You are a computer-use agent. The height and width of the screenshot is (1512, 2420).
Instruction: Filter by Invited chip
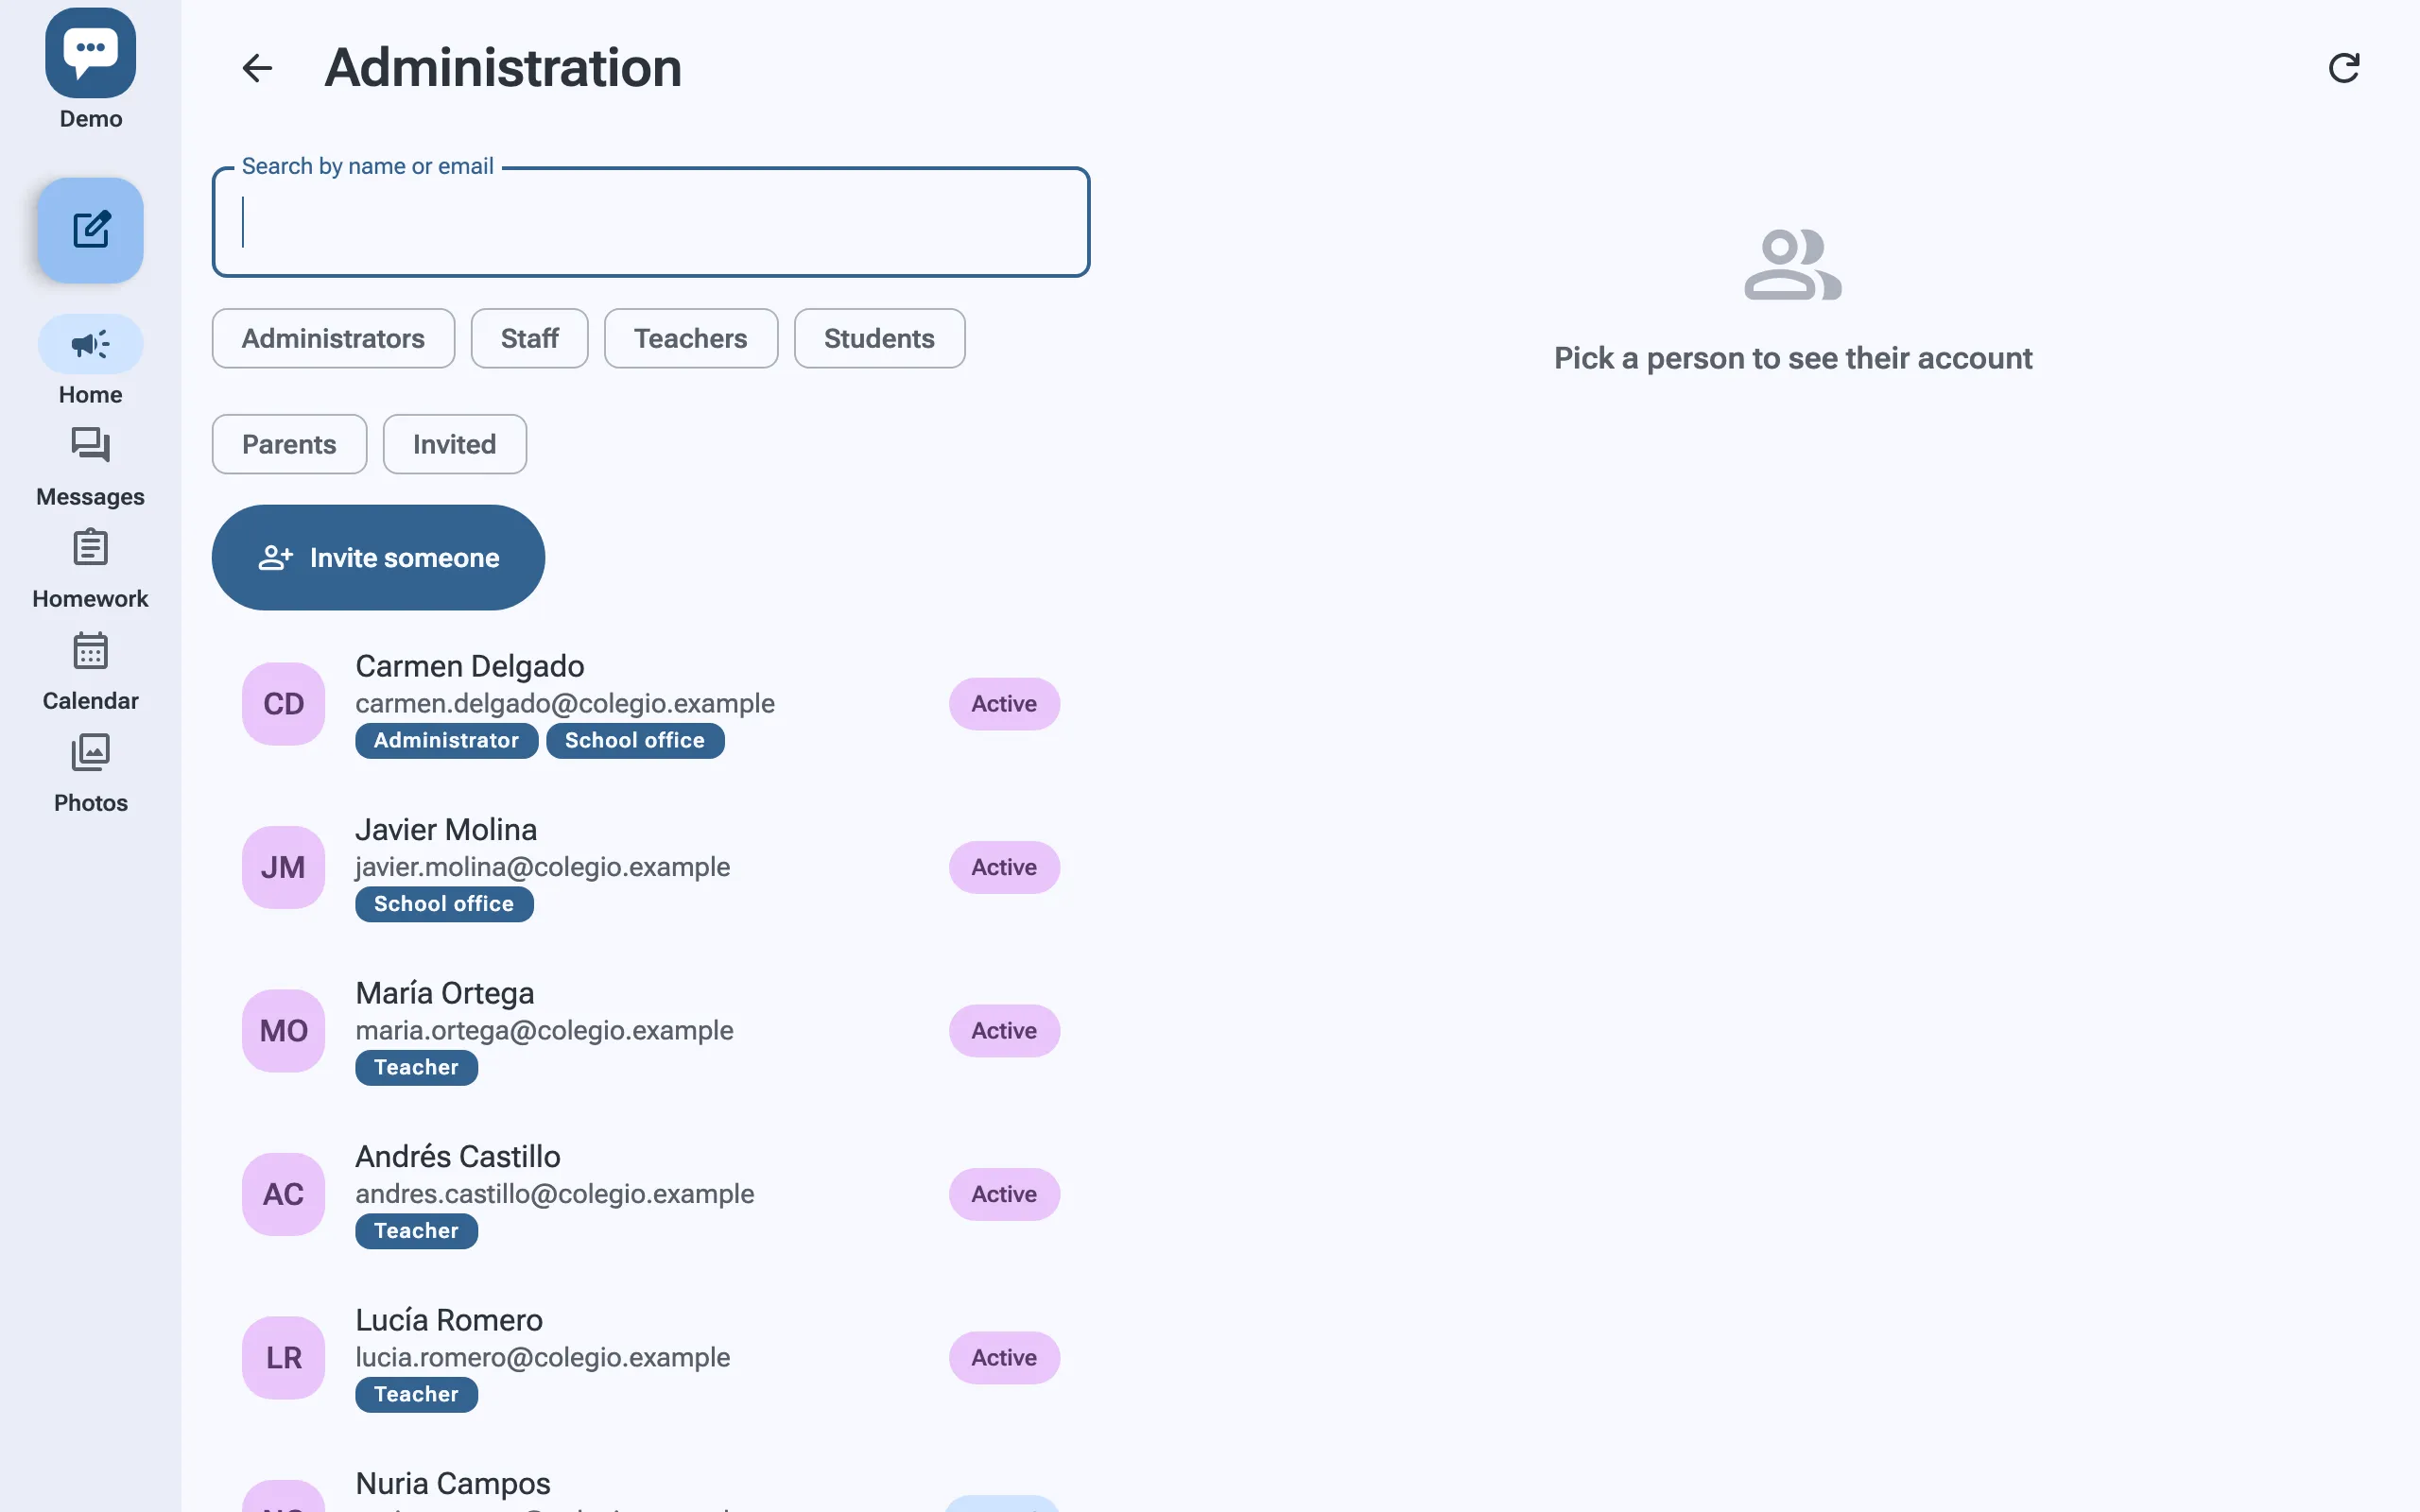click(454, 444)
